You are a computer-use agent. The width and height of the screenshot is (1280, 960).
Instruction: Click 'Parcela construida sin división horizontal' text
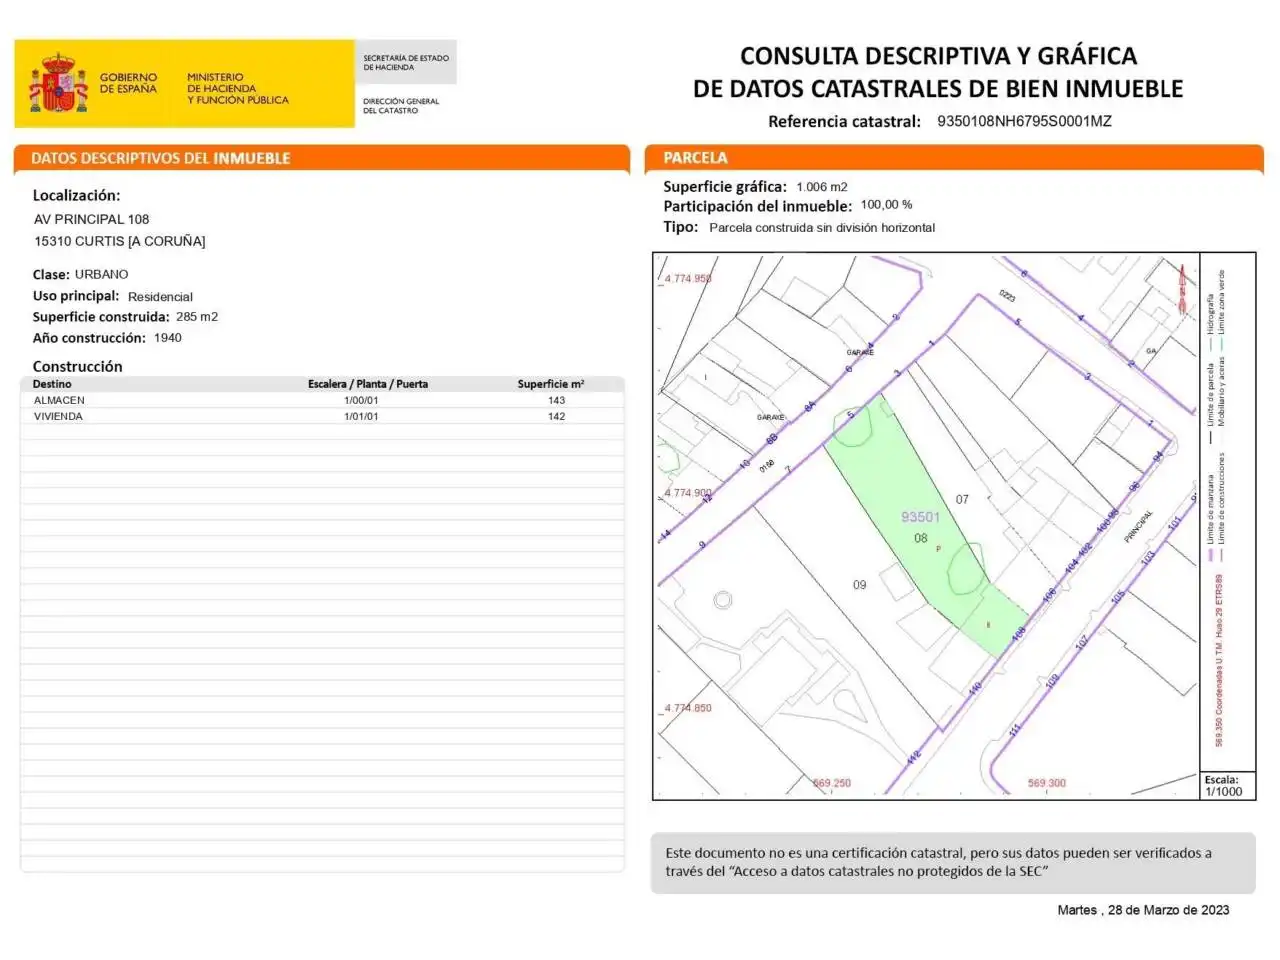[822, 228]
